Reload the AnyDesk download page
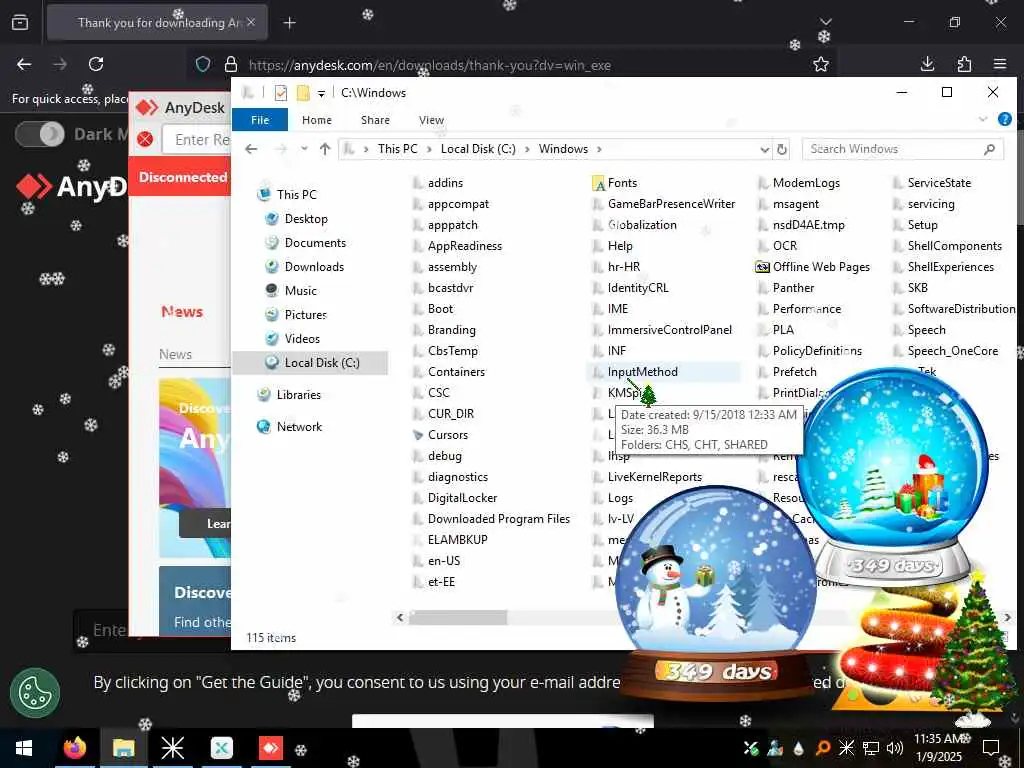Screen dimensions: 1024x768 point(96,64)
